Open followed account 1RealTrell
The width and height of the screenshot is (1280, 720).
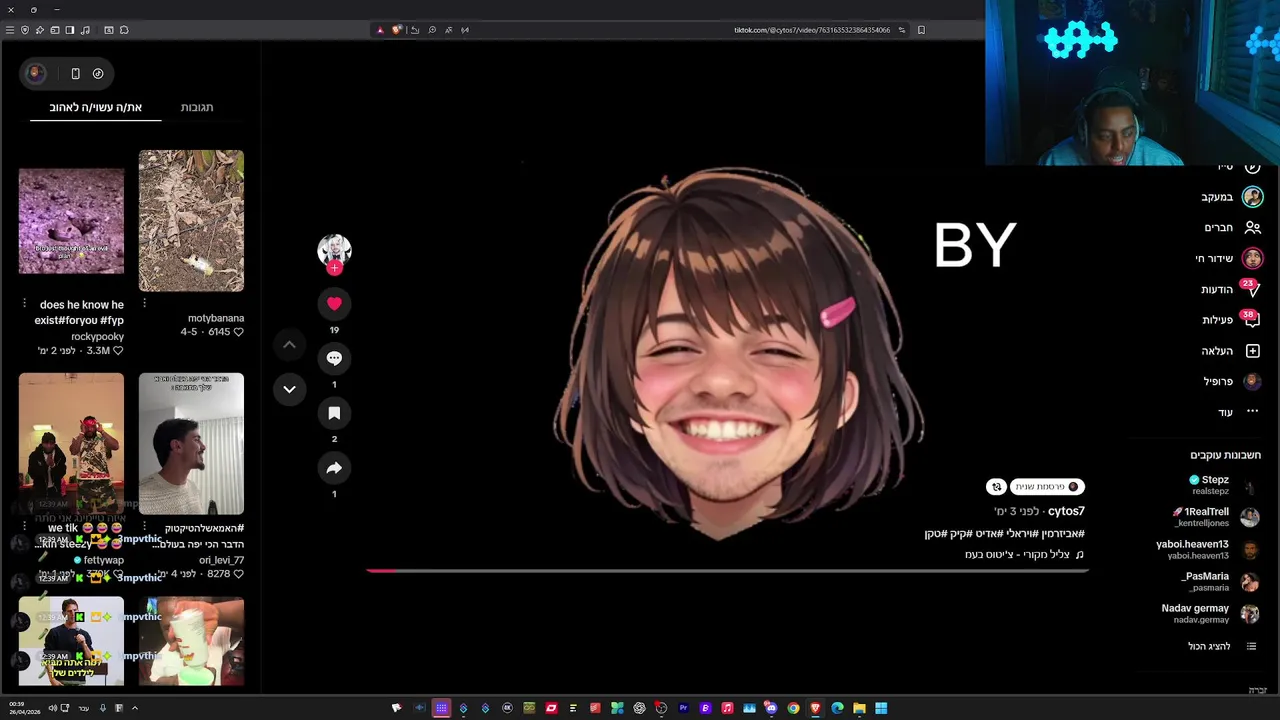(1215, 517)
